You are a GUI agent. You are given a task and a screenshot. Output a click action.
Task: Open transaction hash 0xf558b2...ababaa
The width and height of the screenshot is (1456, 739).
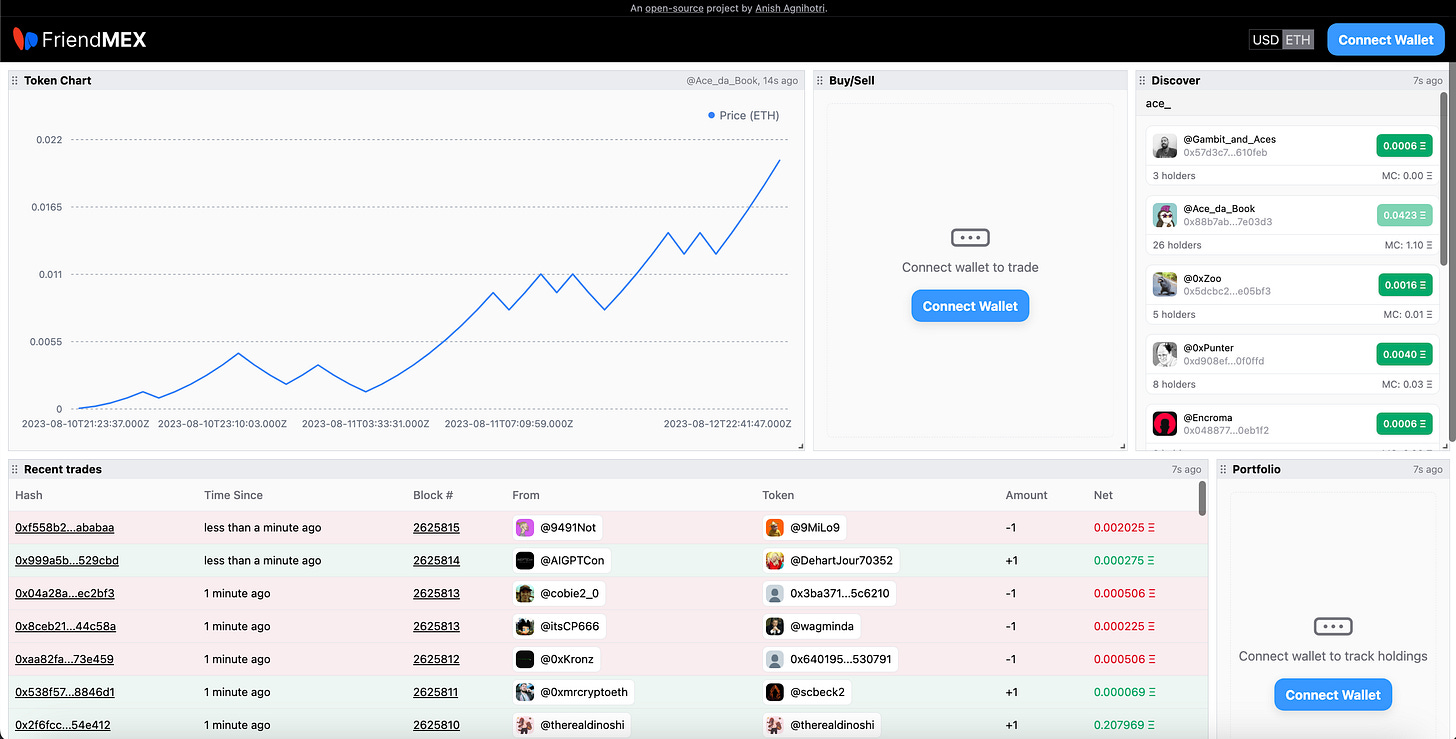65,527
